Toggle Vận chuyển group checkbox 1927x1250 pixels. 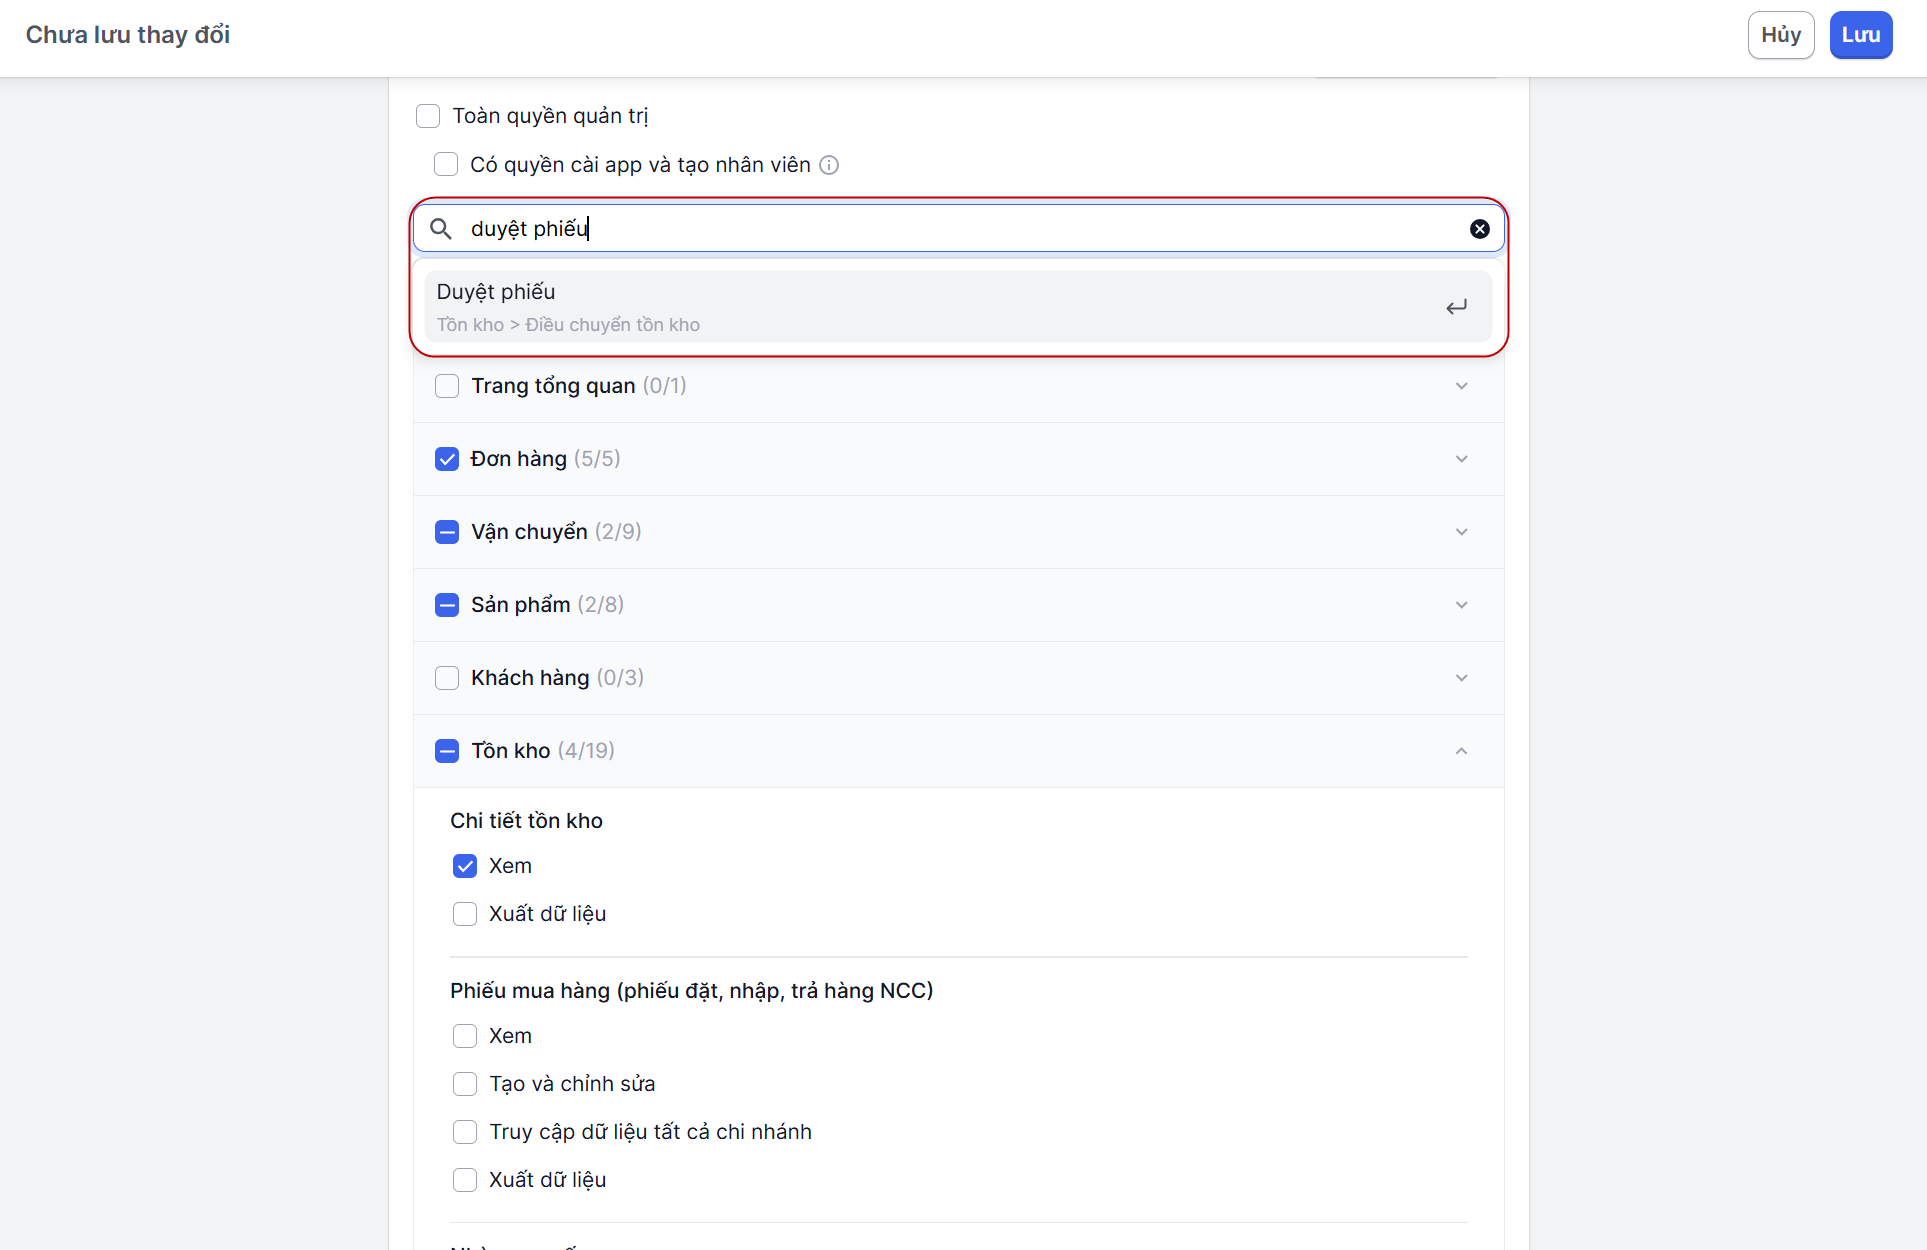(x=447, y=532)
